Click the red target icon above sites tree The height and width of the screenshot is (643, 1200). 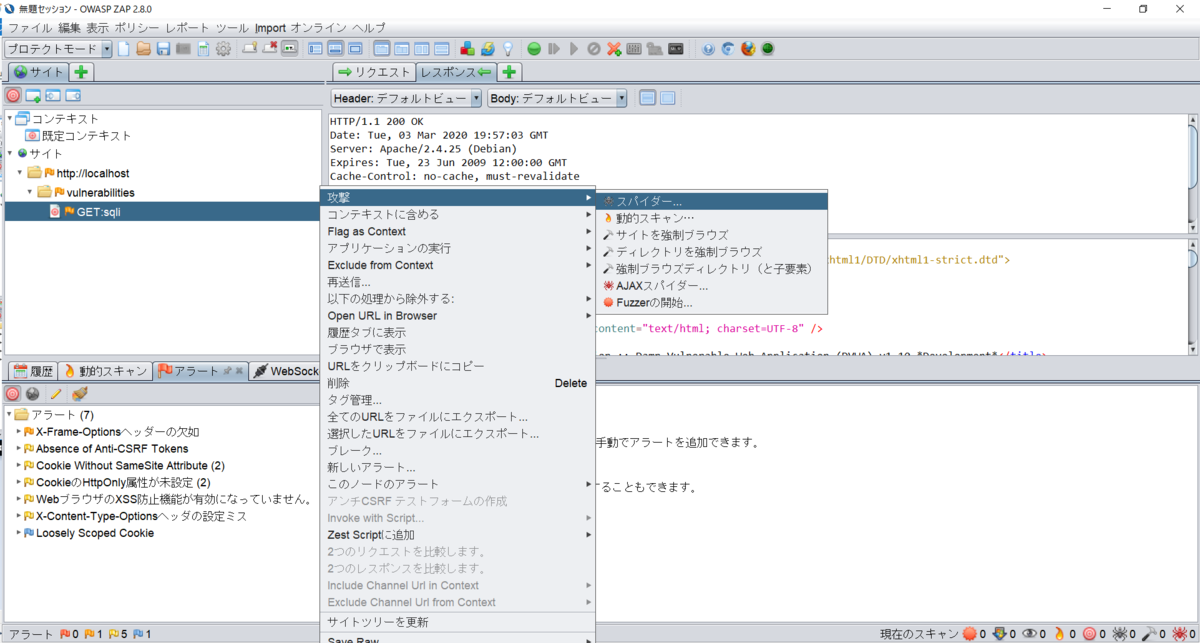[x=13, y=96]
